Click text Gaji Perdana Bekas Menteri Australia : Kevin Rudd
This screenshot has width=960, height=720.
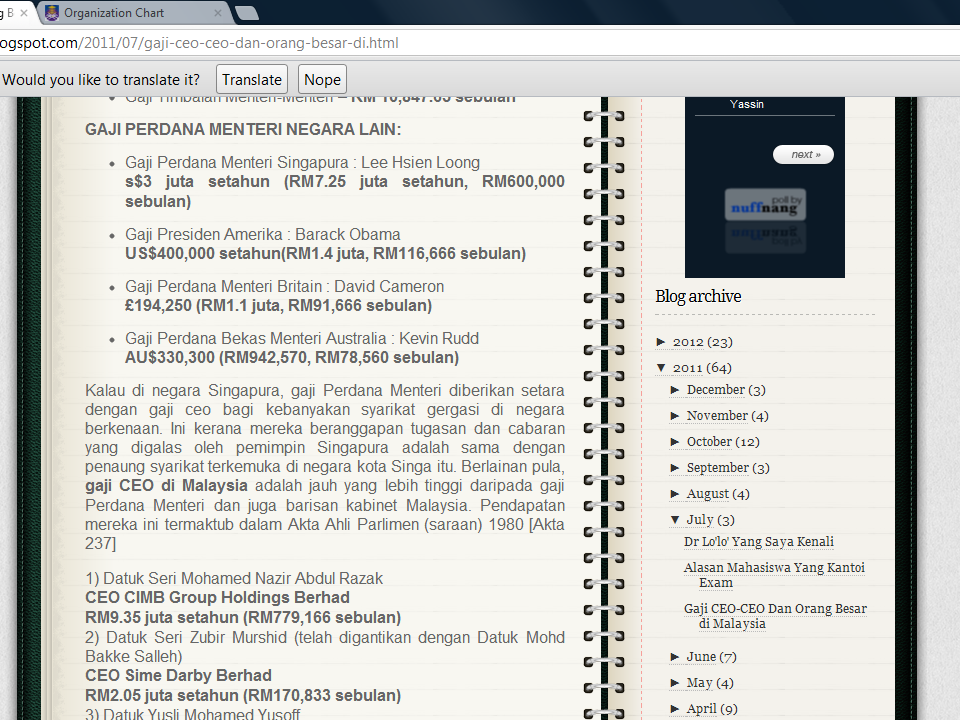302,339
